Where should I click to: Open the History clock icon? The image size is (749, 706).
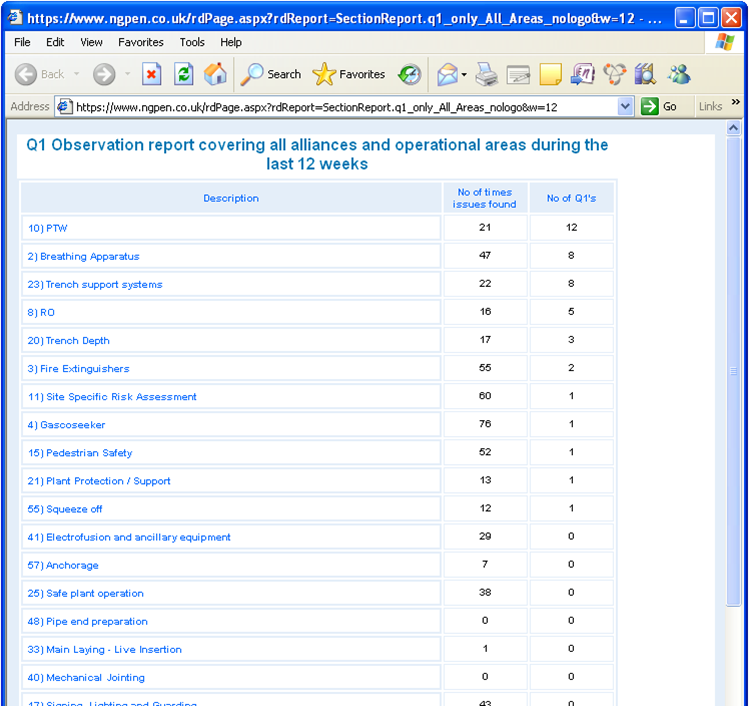pyautogui.click(x=409, y=75)
